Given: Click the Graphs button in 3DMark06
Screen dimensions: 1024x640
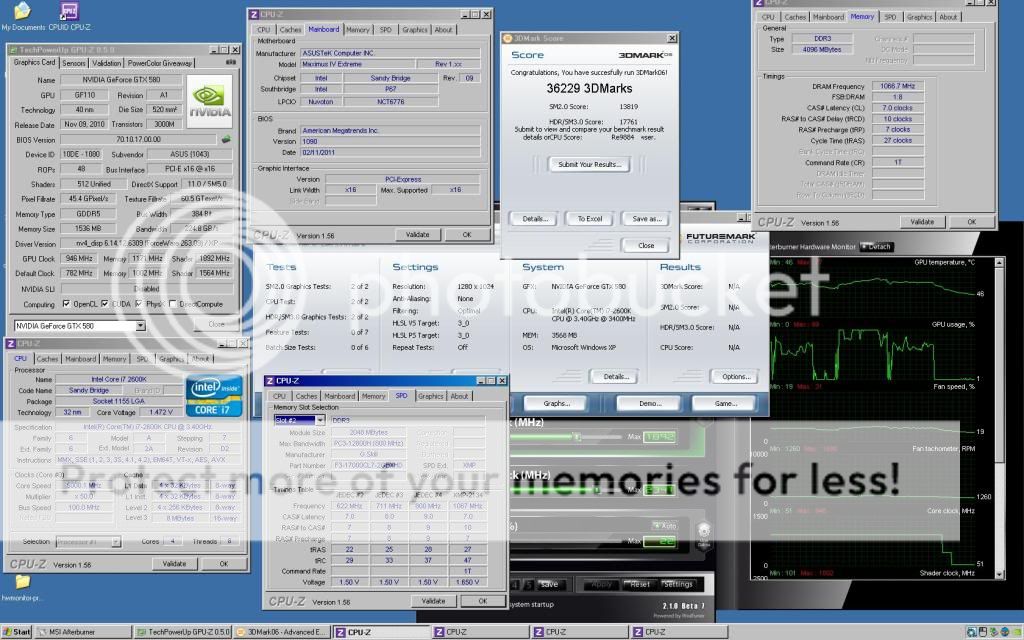Looking at the screenshot, I should click(x=554, y=403).
